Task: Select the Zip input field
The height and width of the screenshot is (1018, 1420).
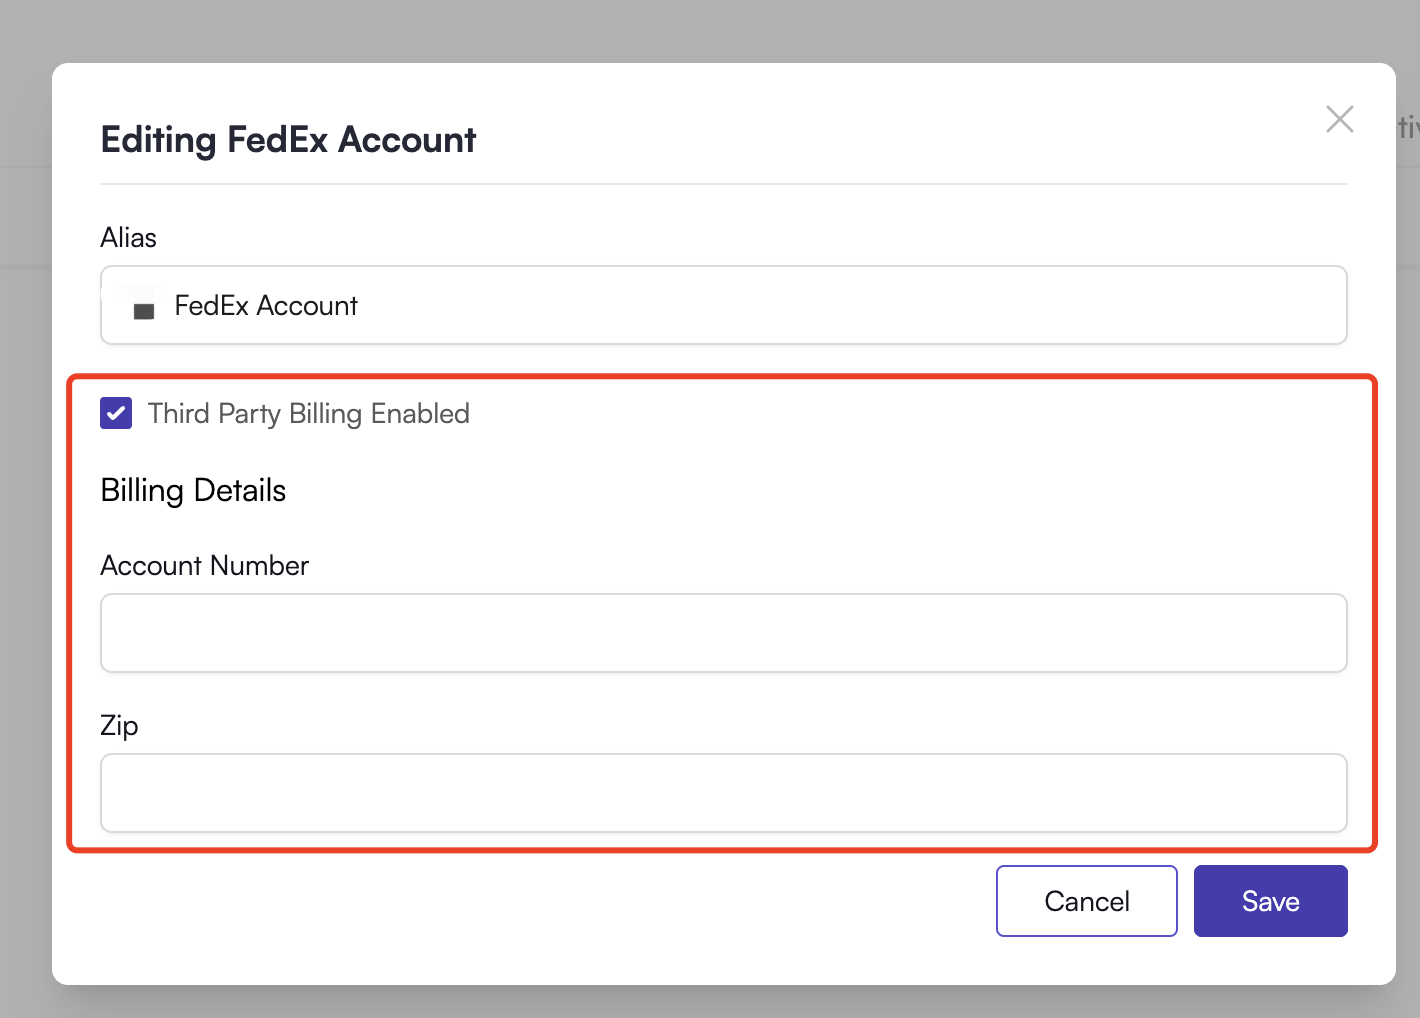Action: click(723, 793)
